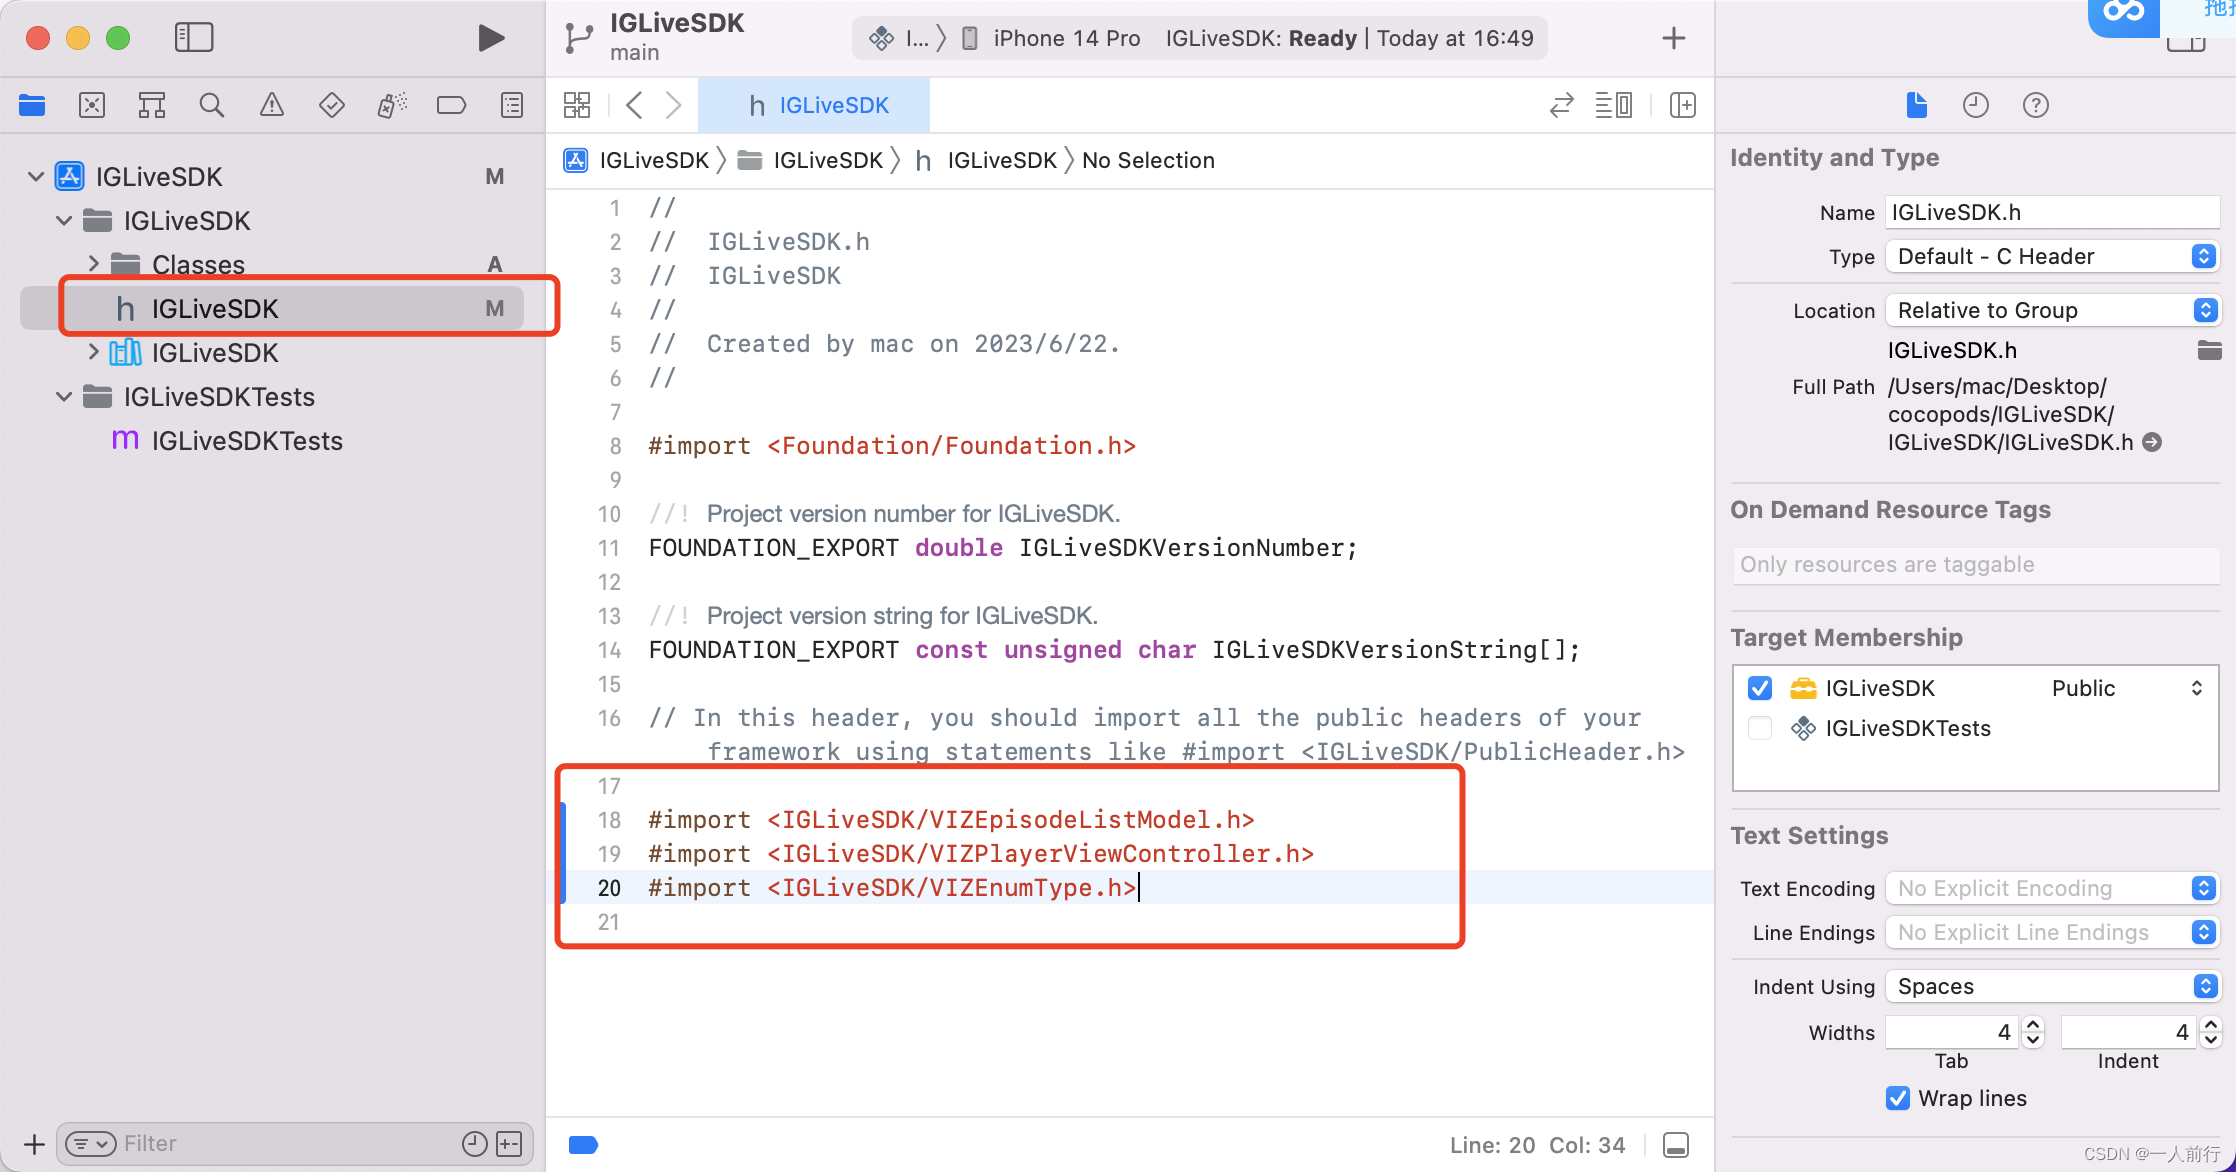This screenshot has width=2236, height=1172.
Task: Open the Issue navigator warning icon
Action: pos(272,105)
